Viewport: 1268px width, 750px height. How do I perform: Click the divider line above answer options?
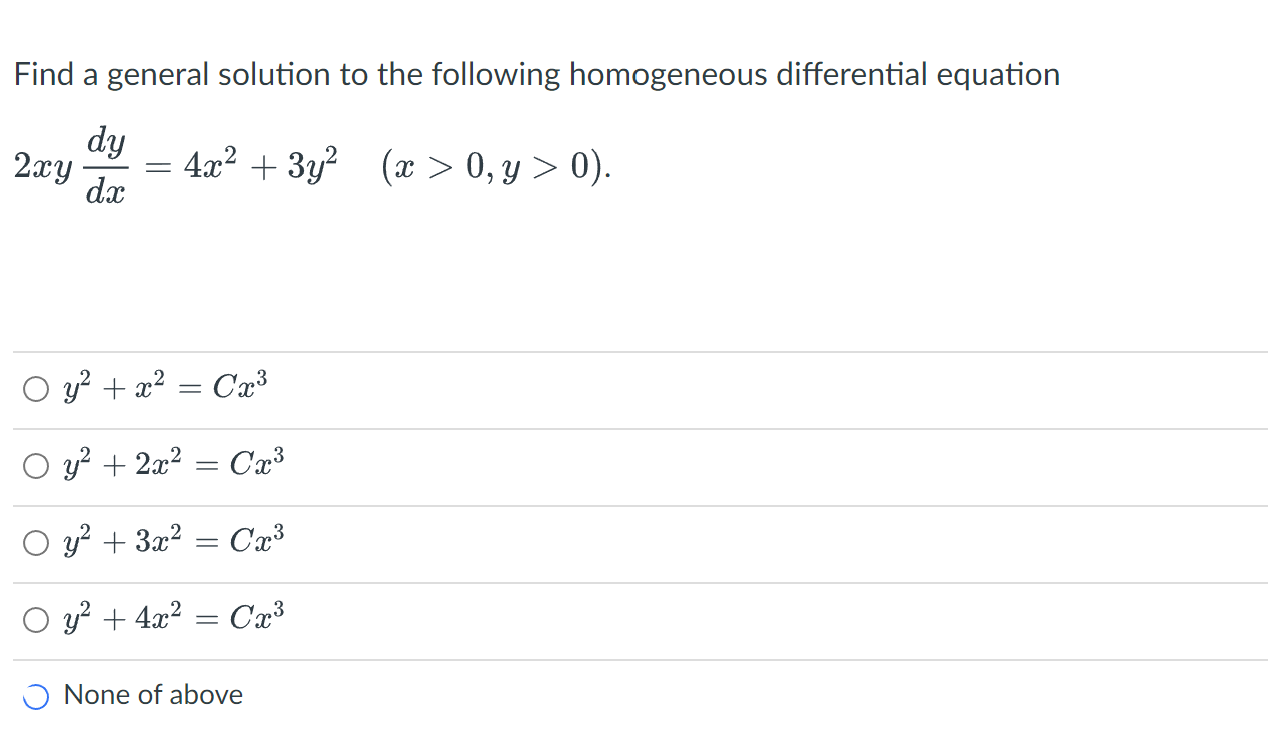coord(634,351)
